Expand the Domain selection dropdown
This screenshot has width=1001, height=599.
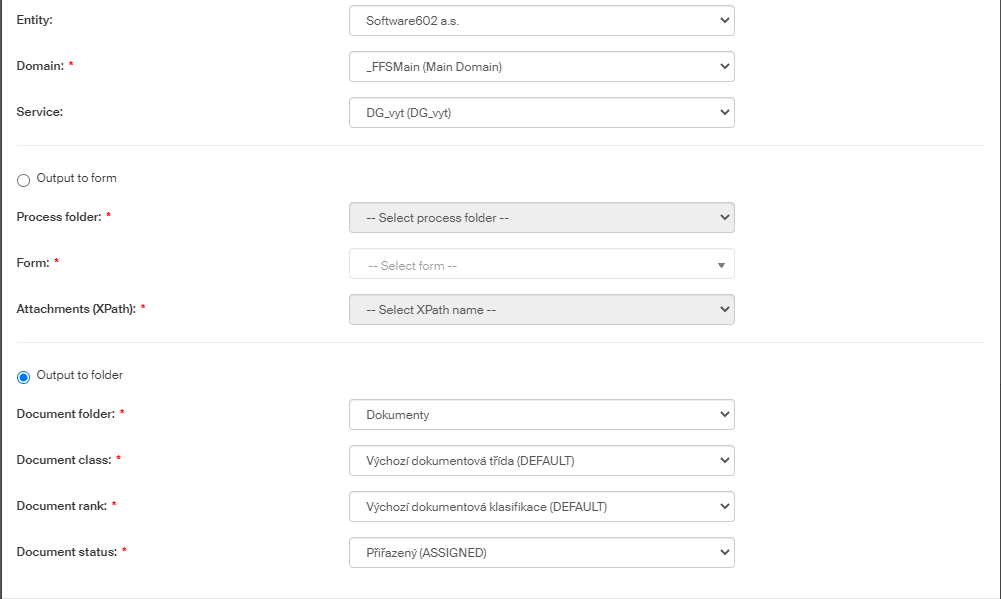tap(541, 67)
